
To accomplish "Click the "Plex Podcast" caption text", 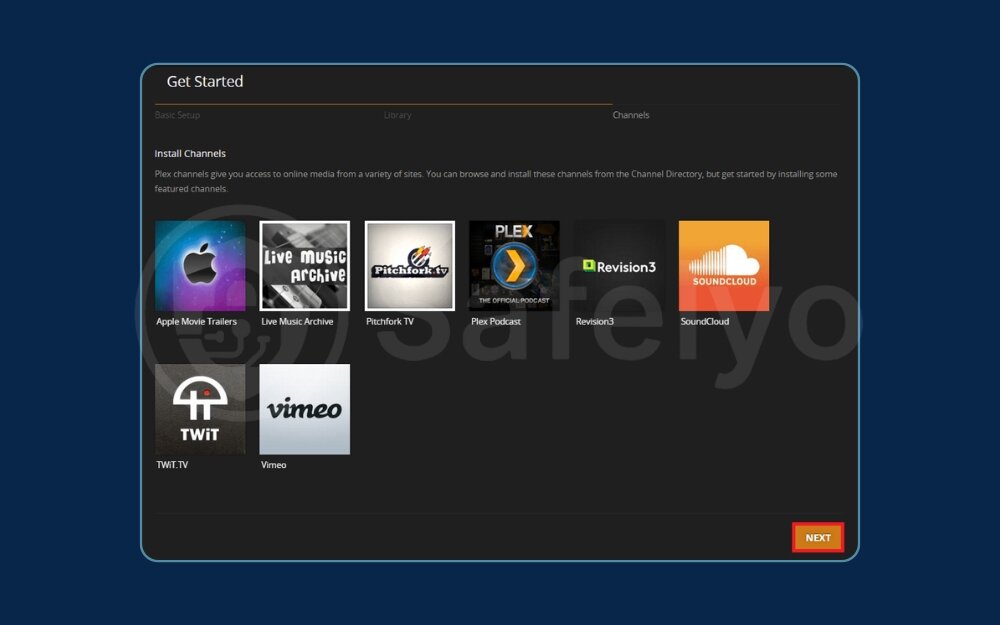I will pyautogui.click(x=496, y=322).
